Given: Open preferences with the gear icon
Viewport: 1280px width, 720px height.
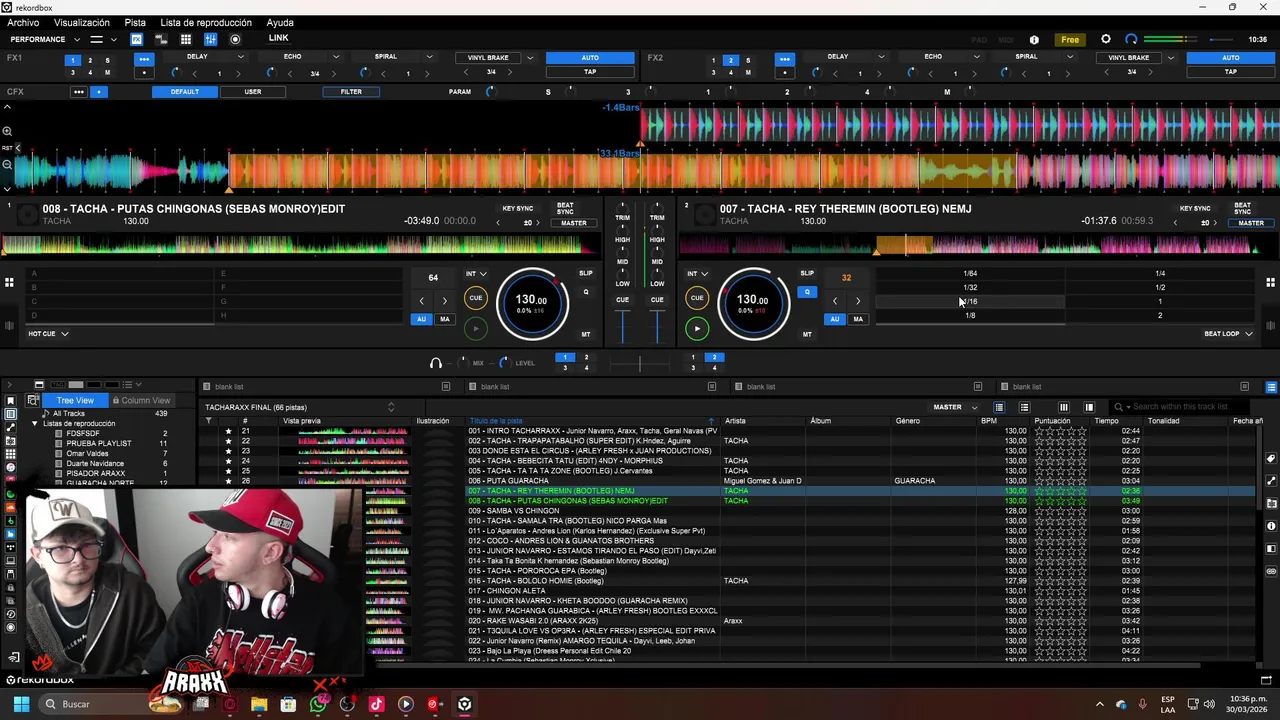Looking at the screenshot, I should pos(1105,39).
